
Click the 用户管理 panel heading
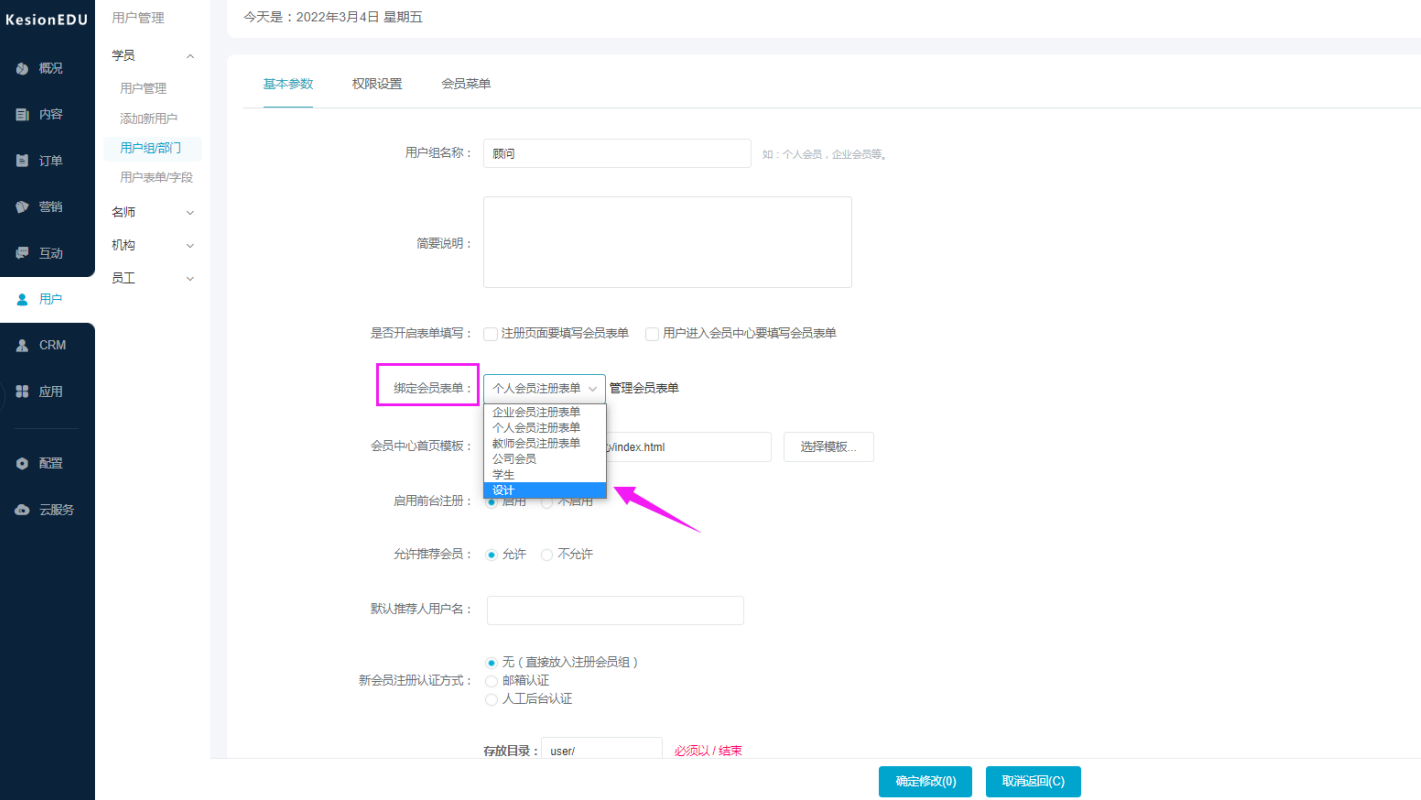pyautogui.click(x=138, y=18)
